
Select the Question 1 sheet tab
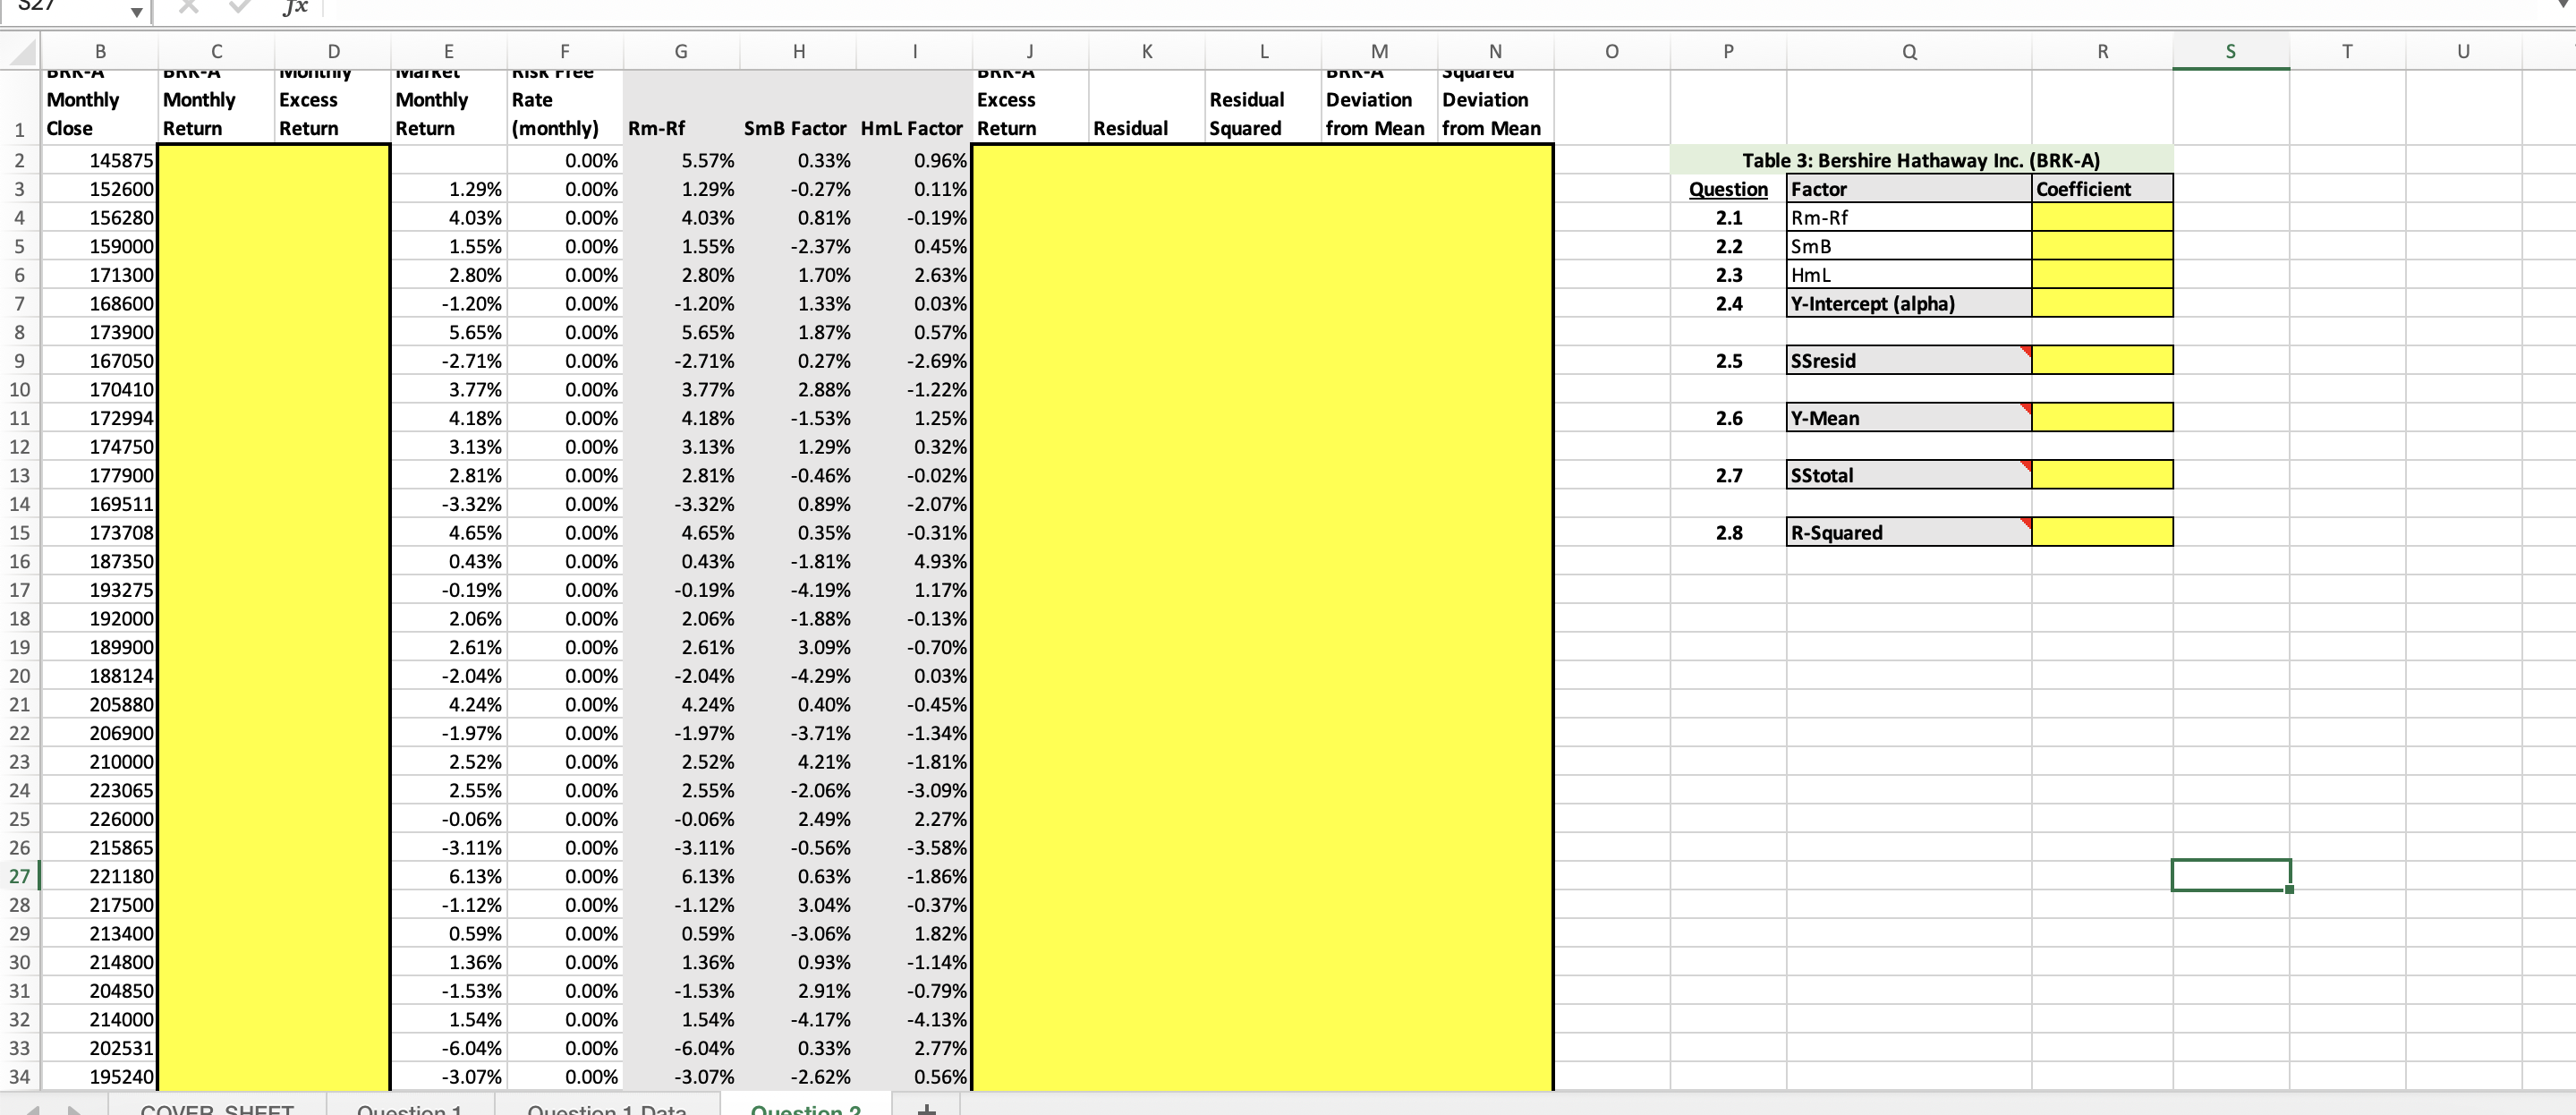(x=410, y=1108)
